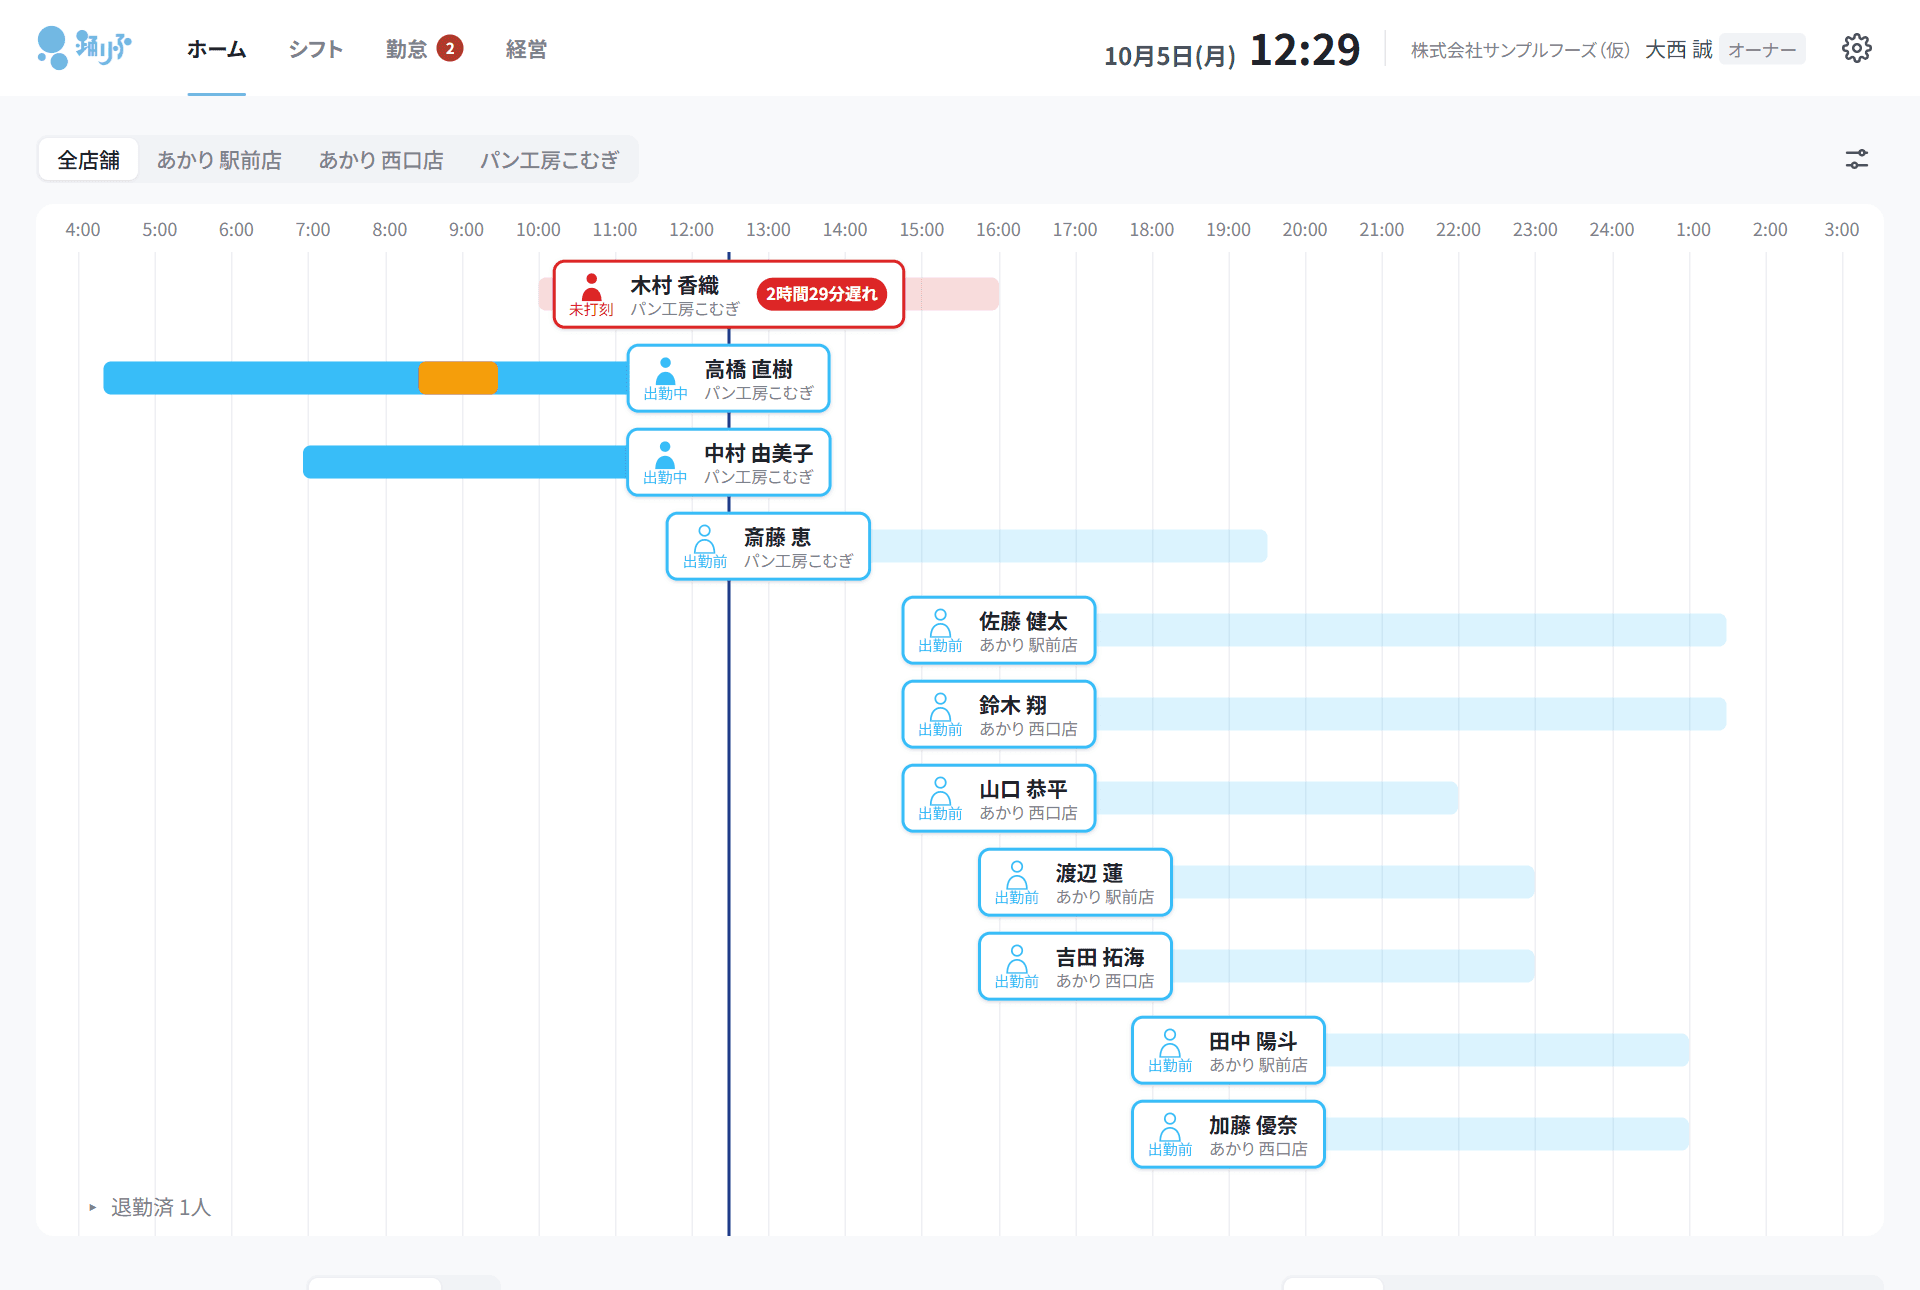1920x1290 pixels.
Task: Expand the 退勤済 1人 section
Action: point(150,1207)
